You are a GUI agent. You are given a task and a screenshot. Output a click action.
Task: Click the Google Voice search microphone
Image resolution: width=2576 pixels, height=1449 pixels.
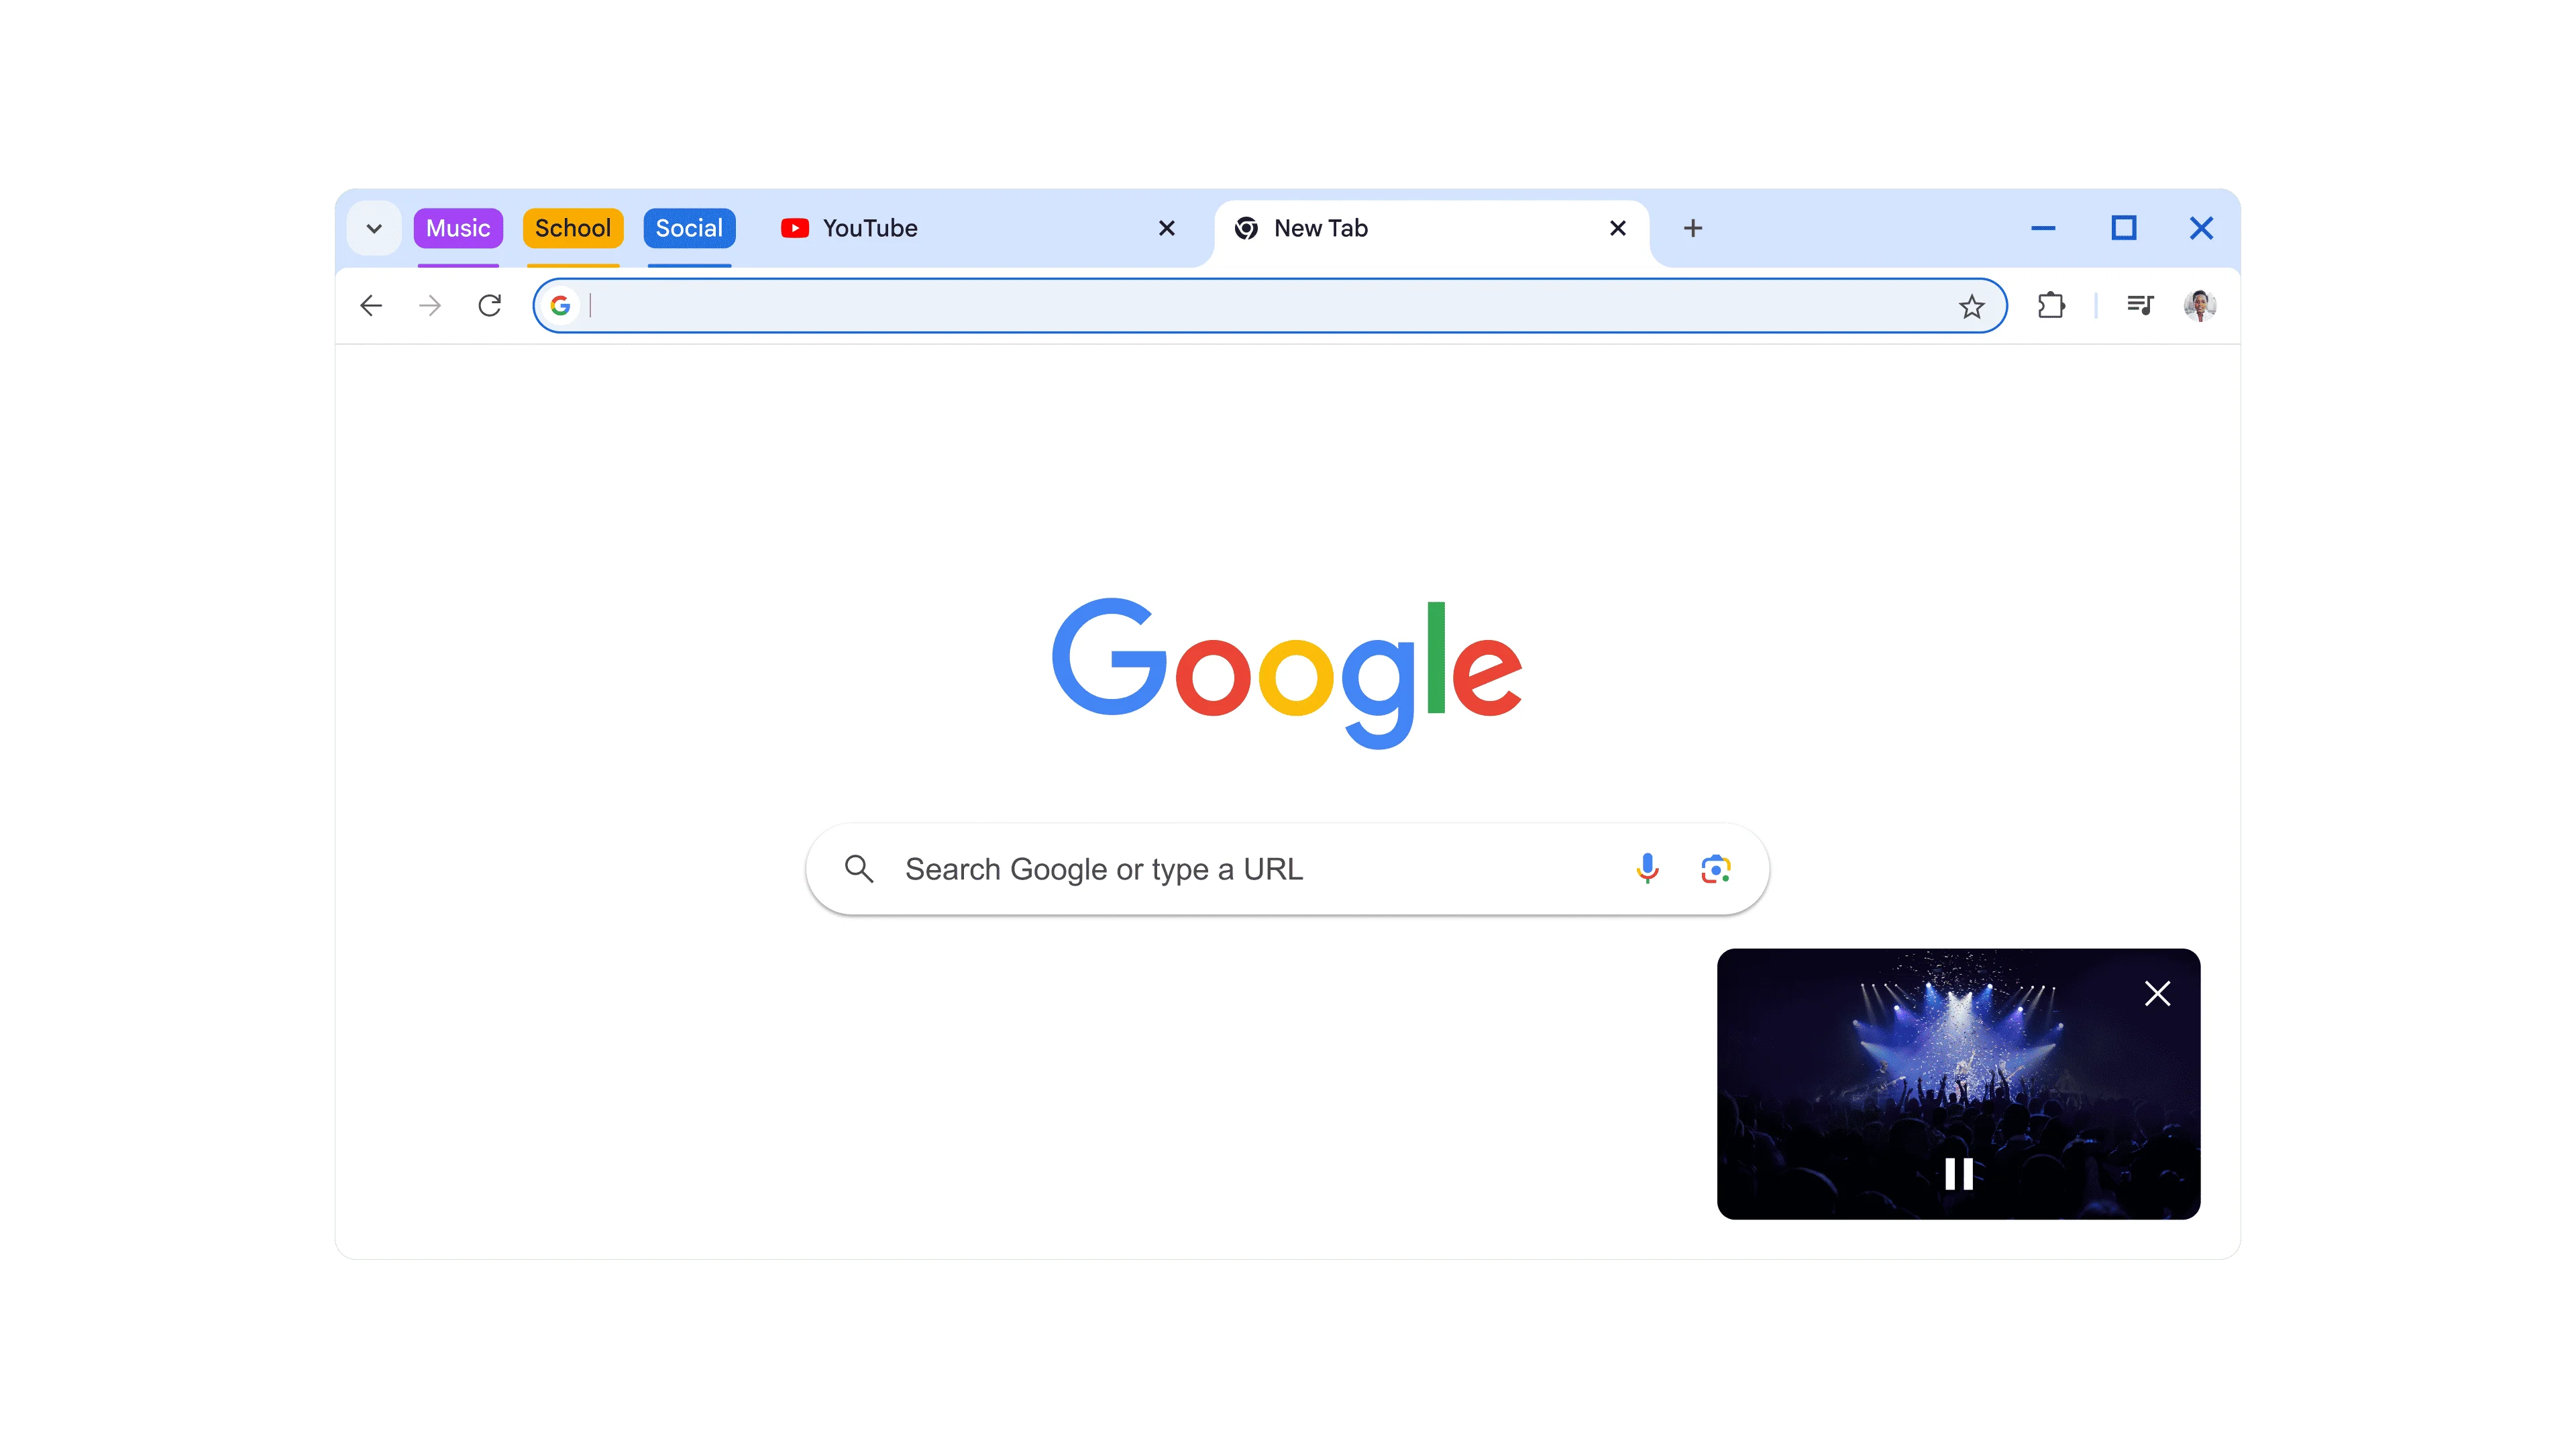point(1647,869)
